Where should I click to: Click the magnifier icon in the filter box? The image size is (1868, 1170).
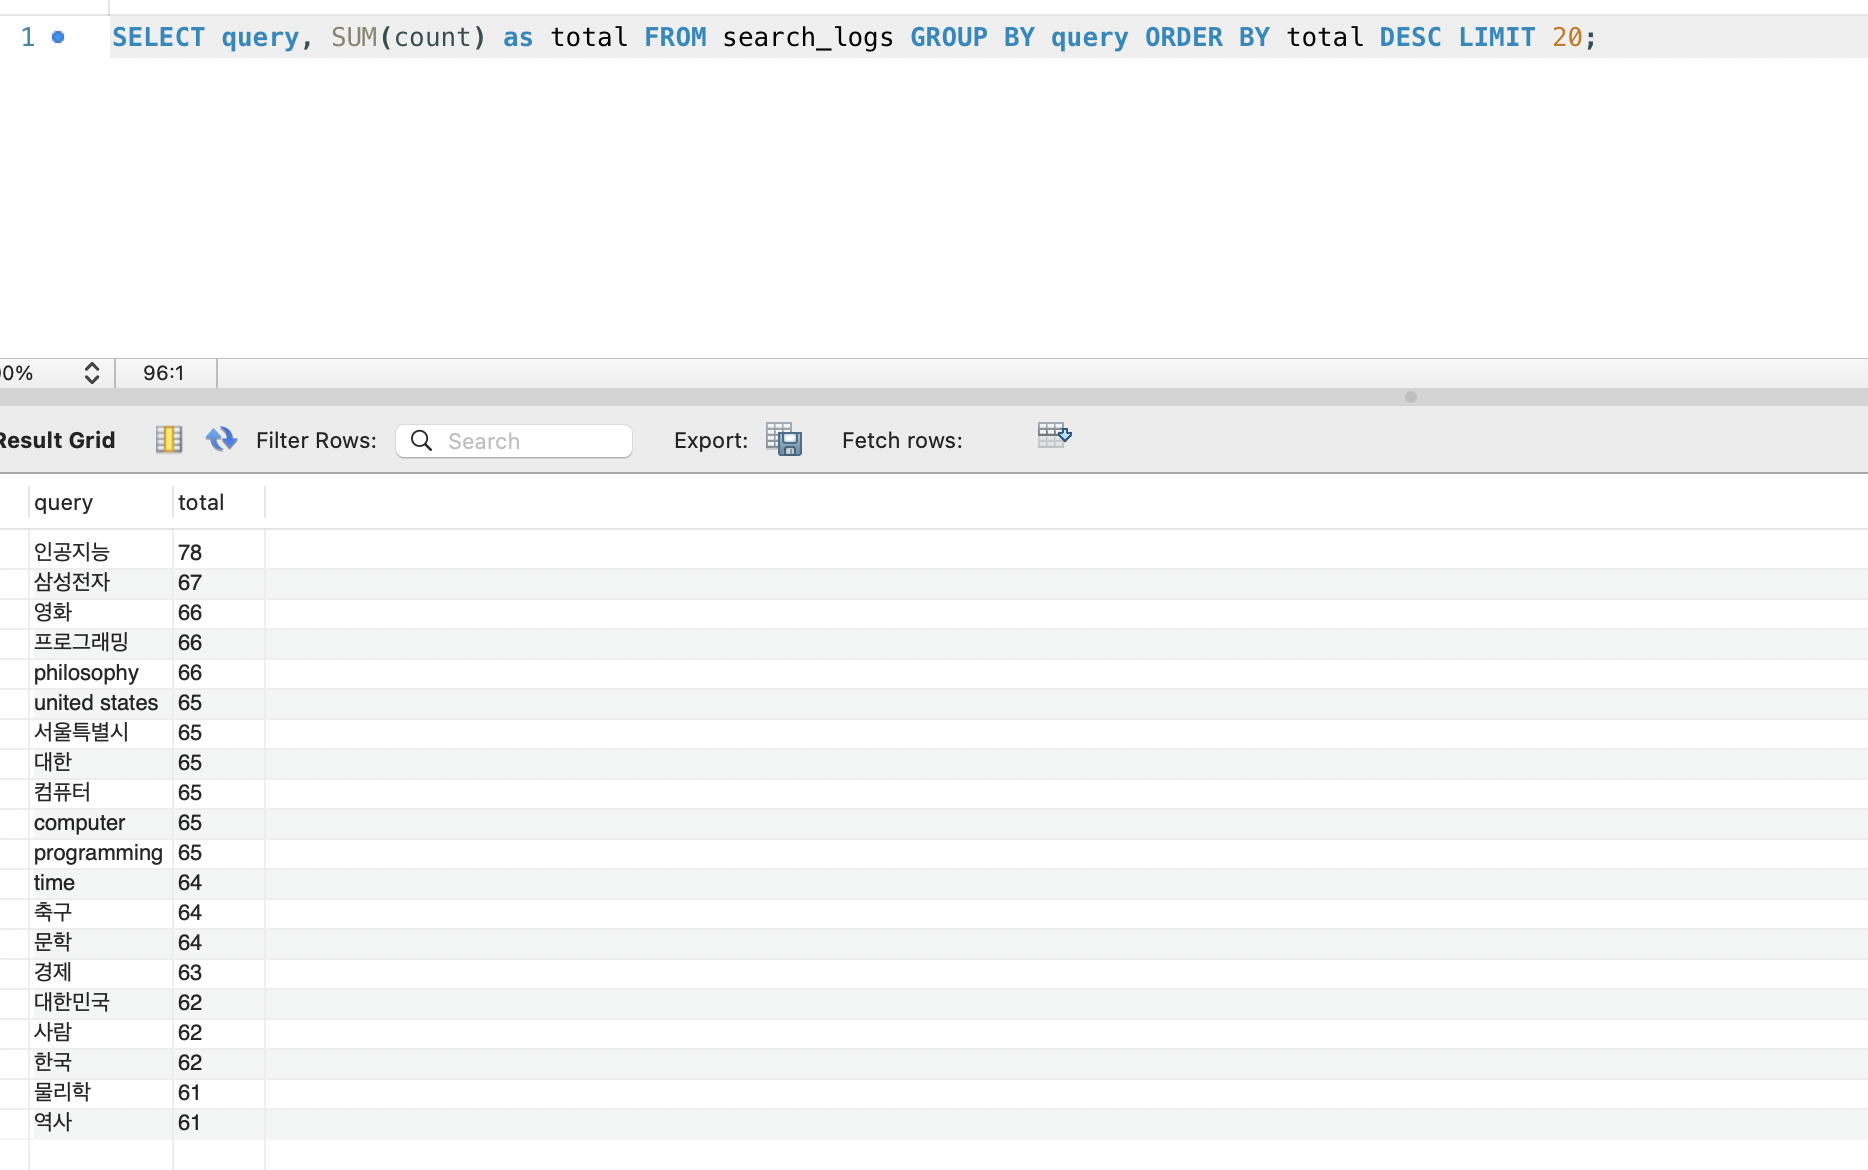point(422,441)
